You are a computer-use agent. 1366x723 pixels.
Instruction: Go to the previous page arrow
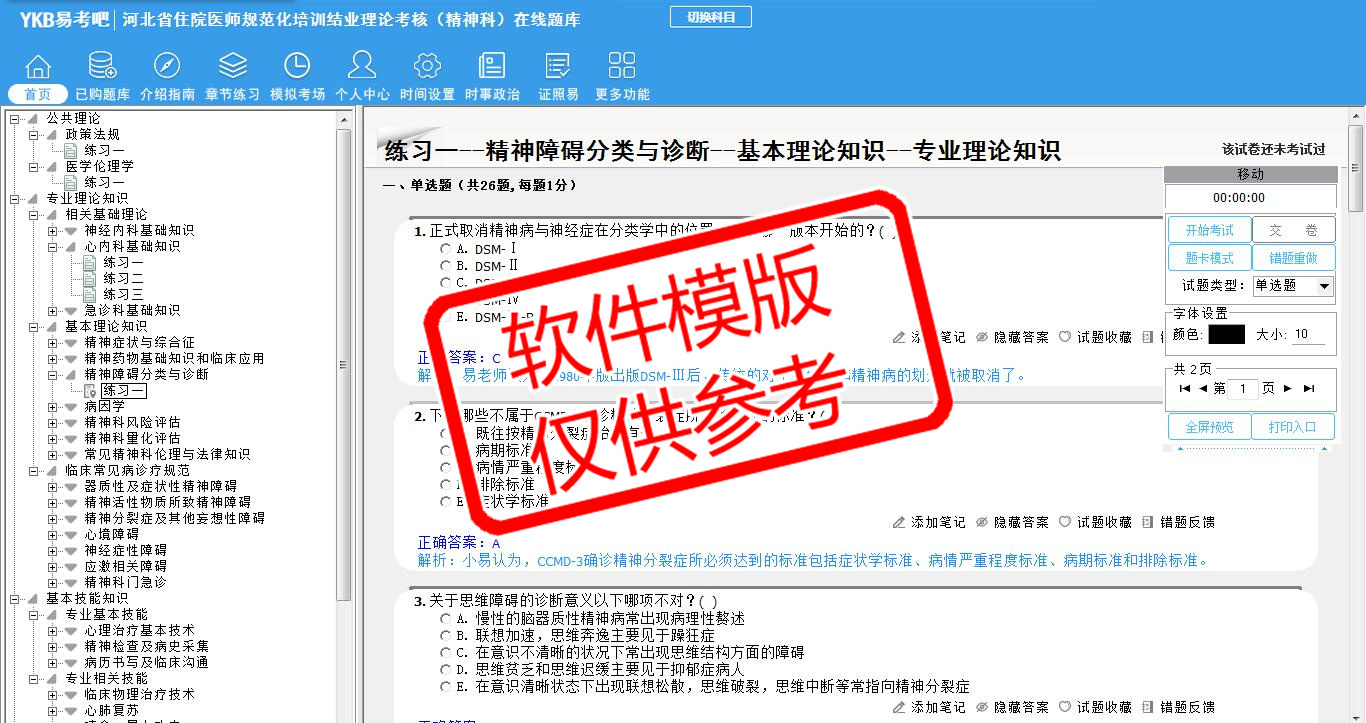(1203, 389)
